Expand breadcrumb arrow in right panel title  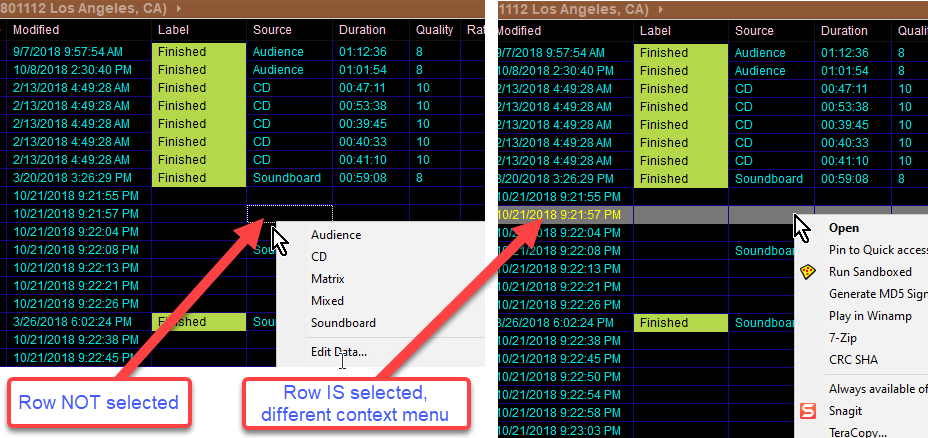pos(661,9)
